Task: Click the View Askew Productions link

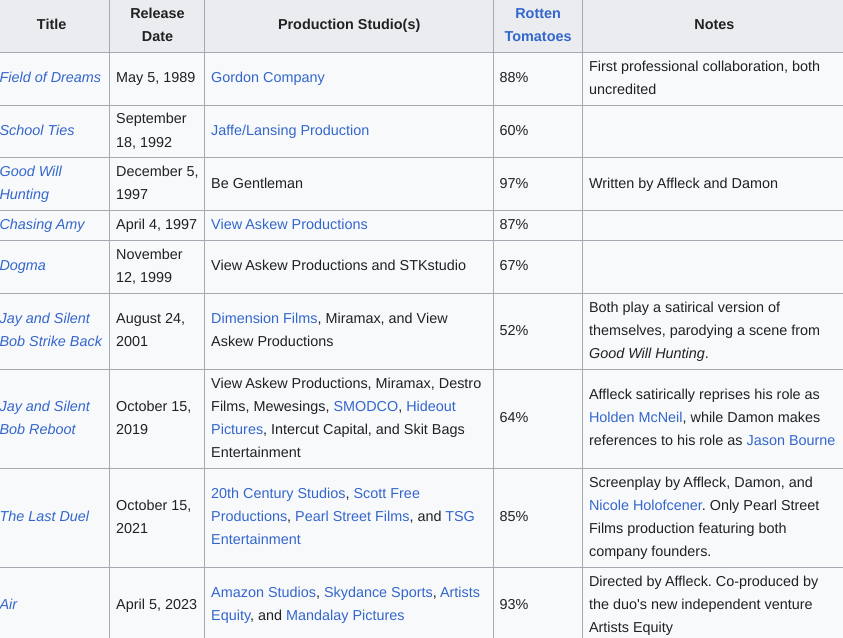Action: click(289, 224)
